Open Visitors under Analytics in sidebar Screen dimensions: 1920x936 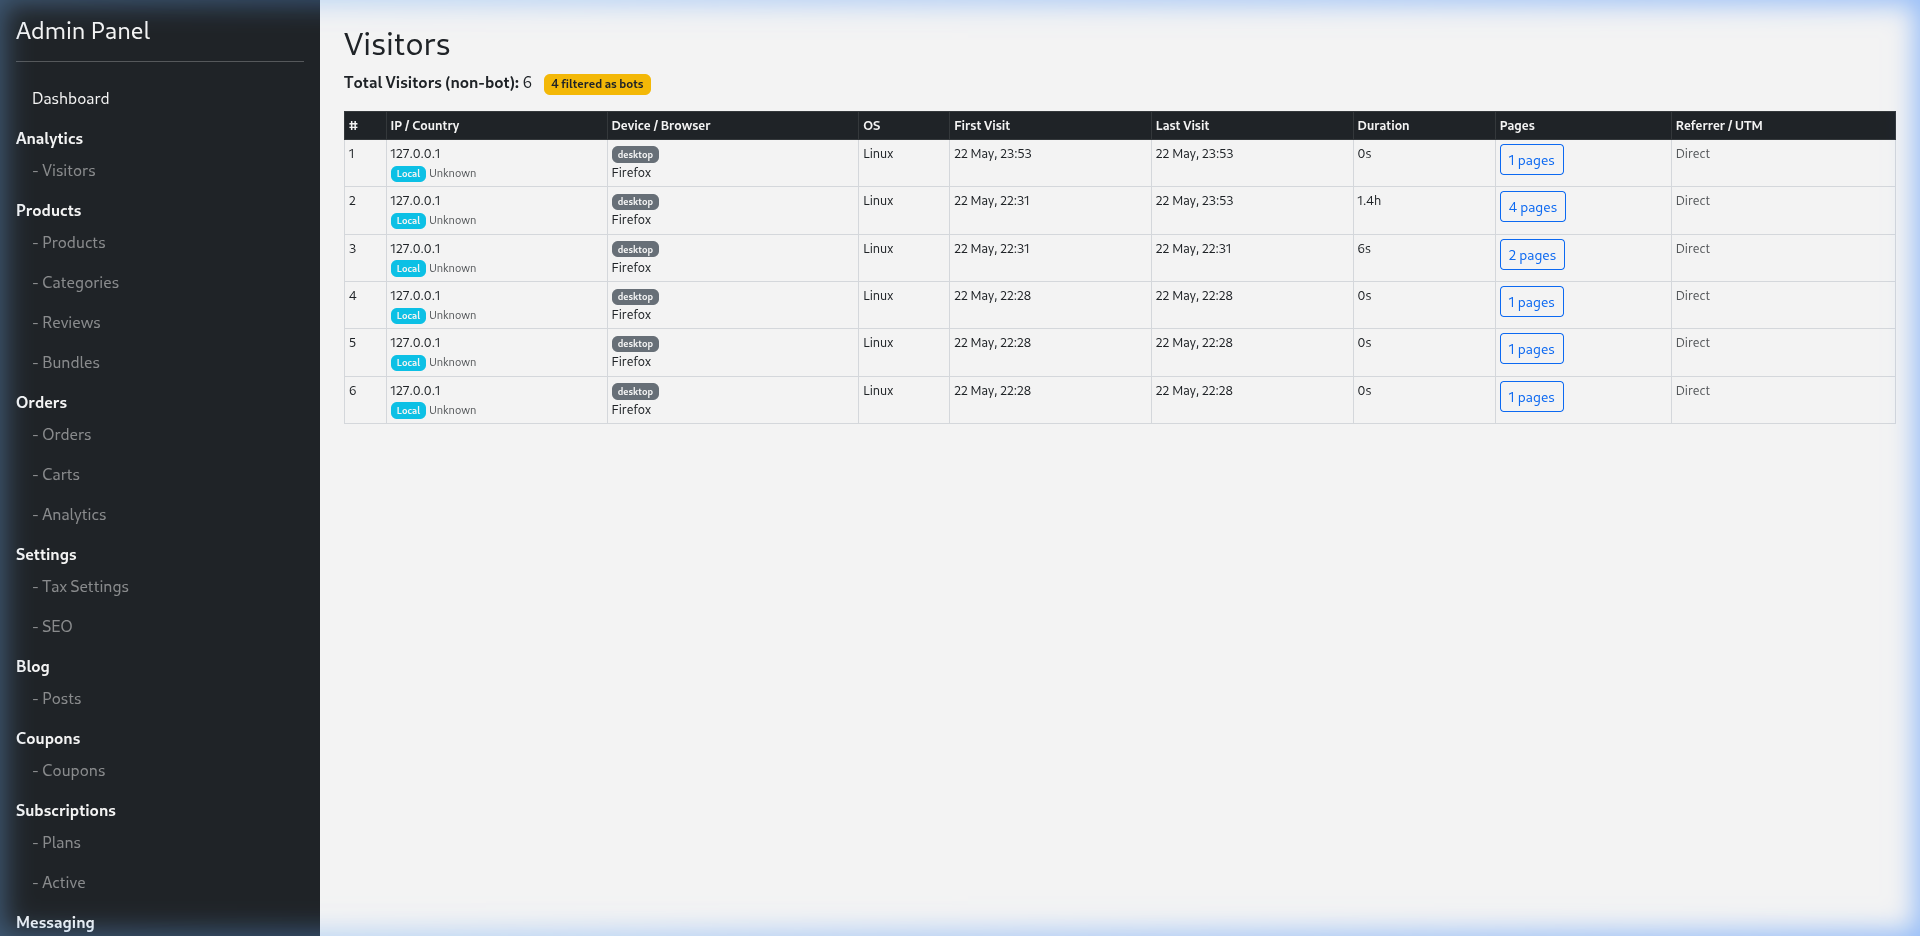64,171
